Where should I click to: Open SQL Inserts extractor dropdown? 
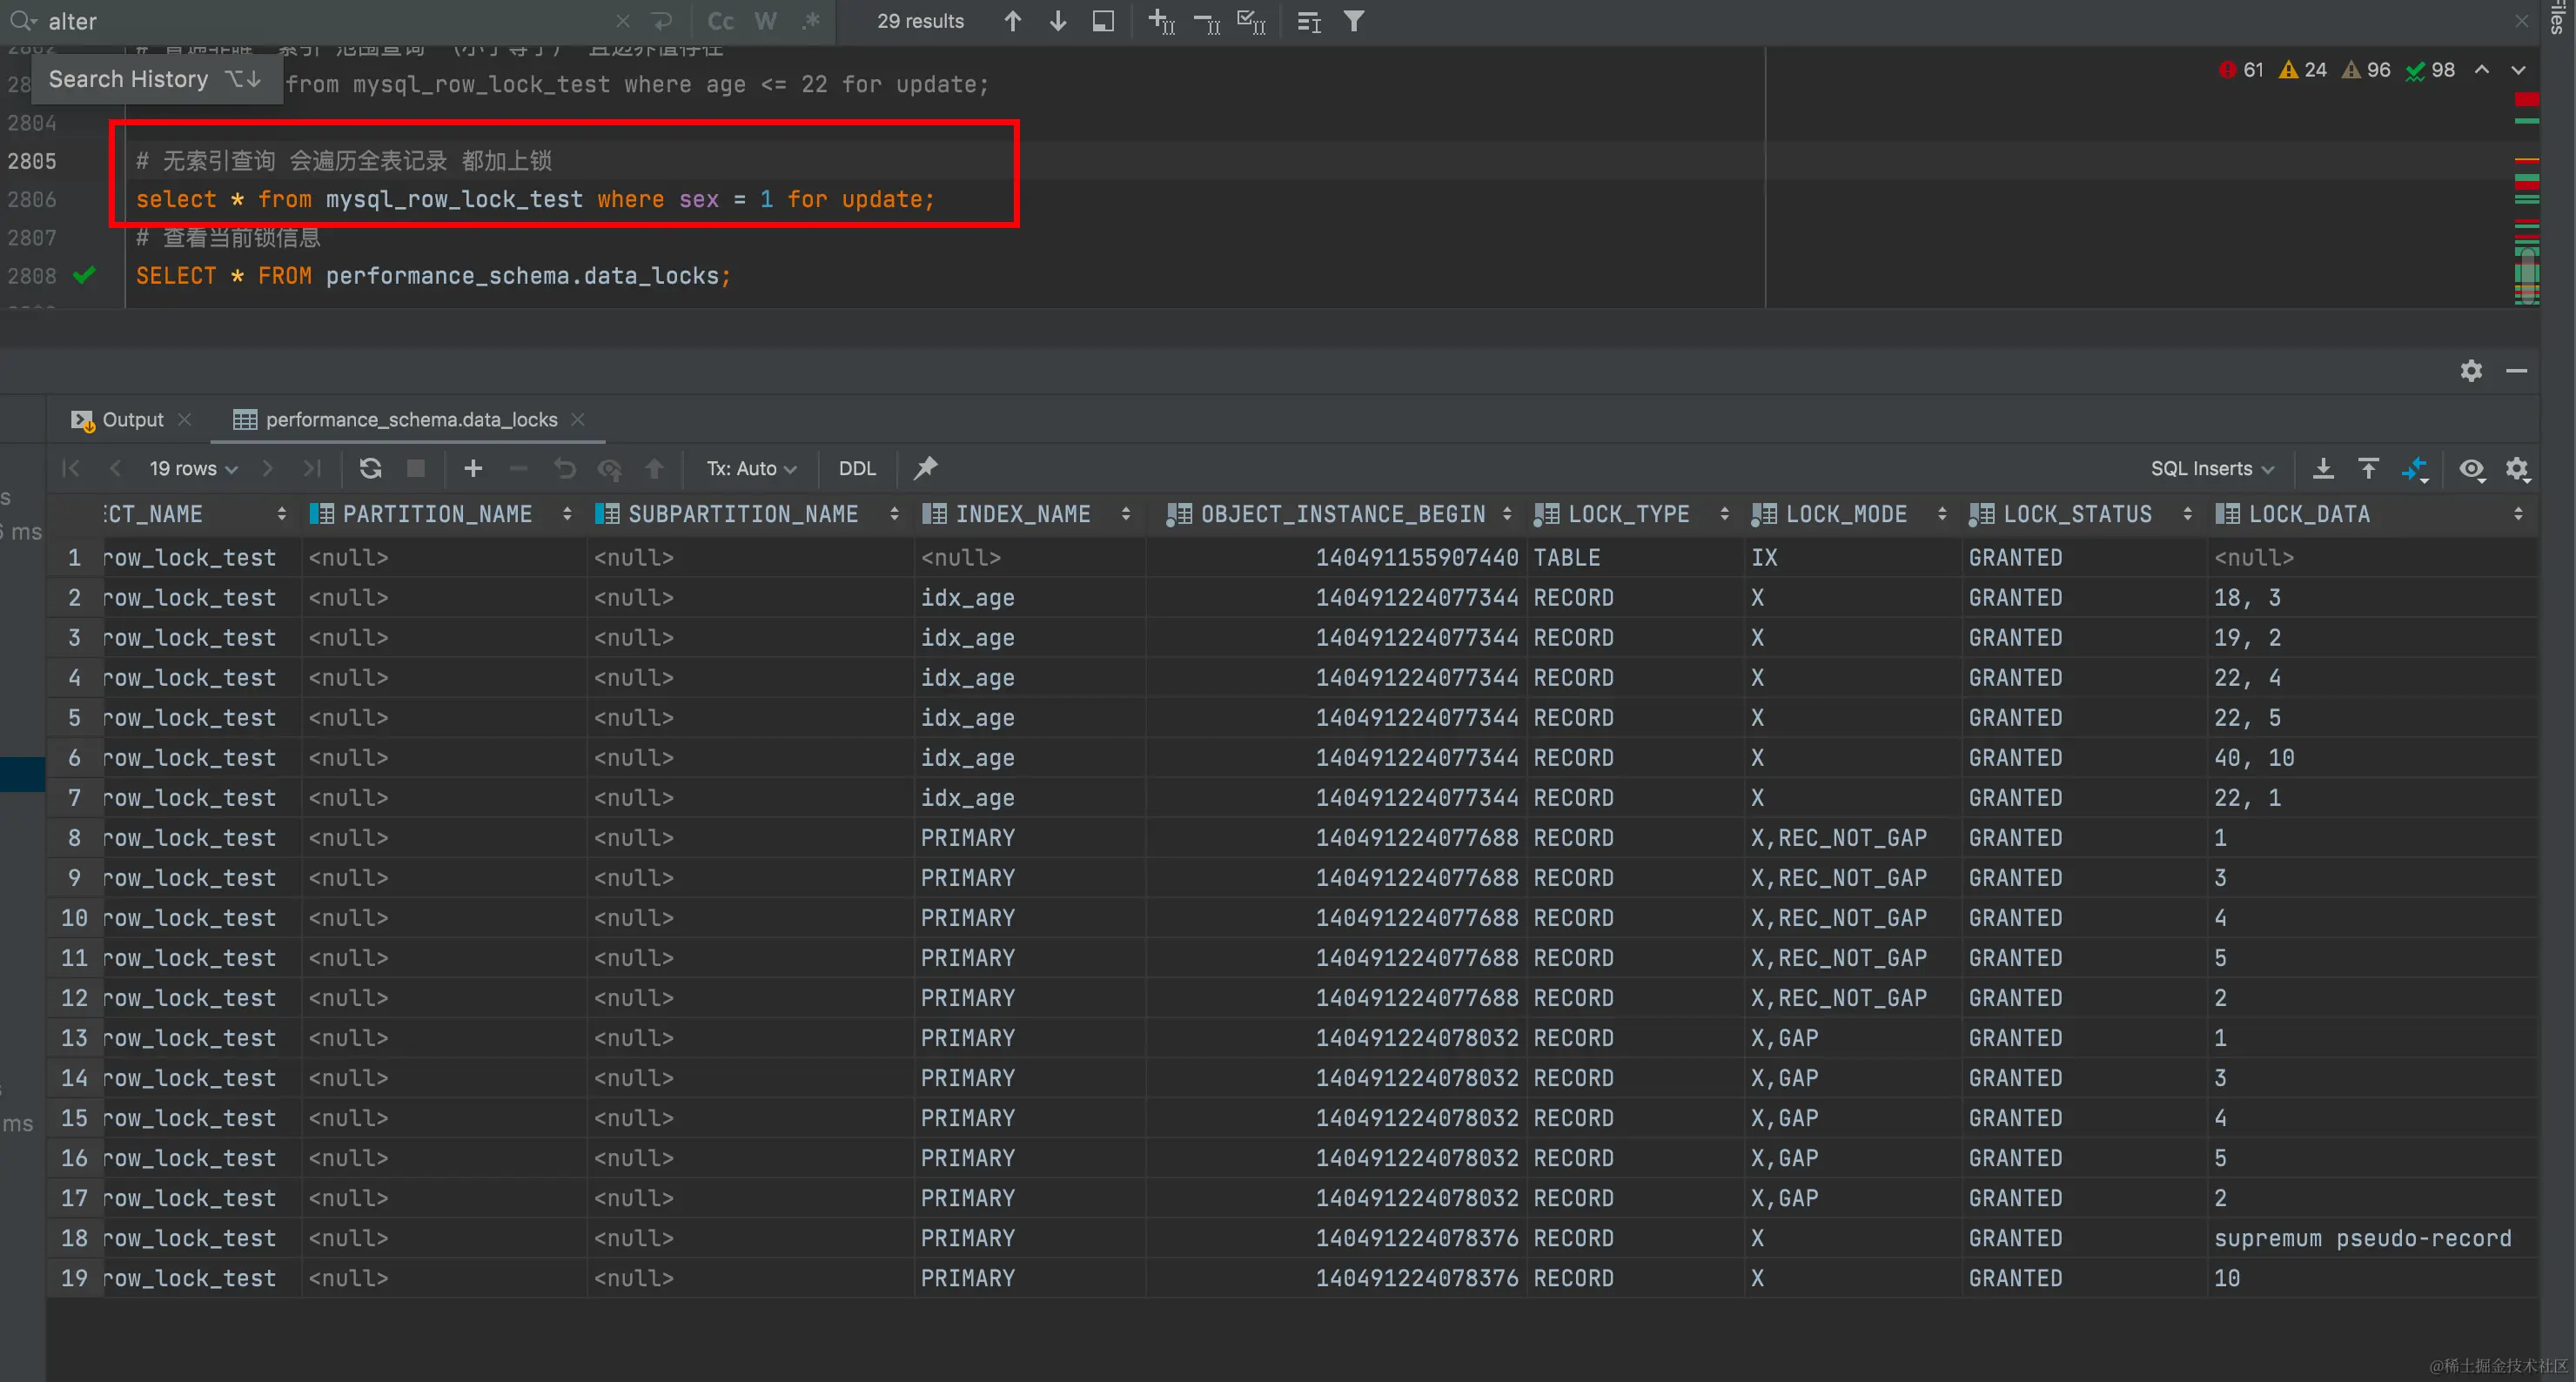2211,468
